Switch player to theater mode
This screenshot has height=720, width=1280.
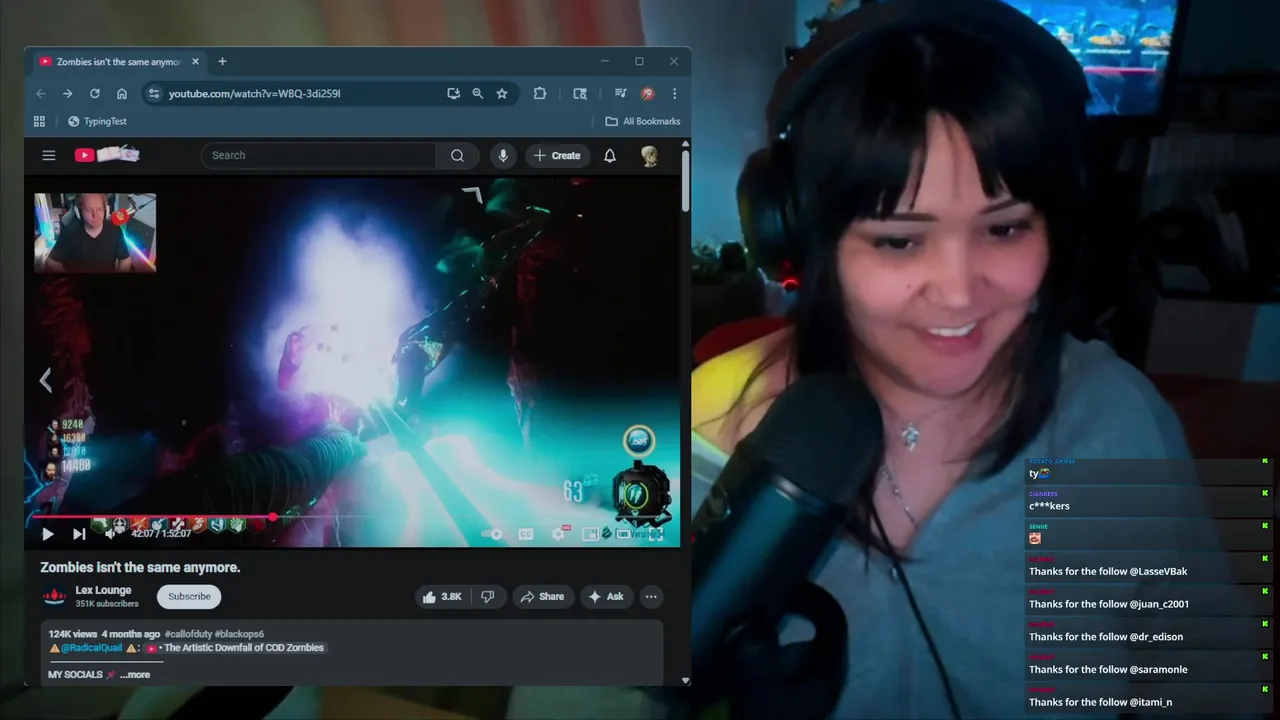[624, 534]
